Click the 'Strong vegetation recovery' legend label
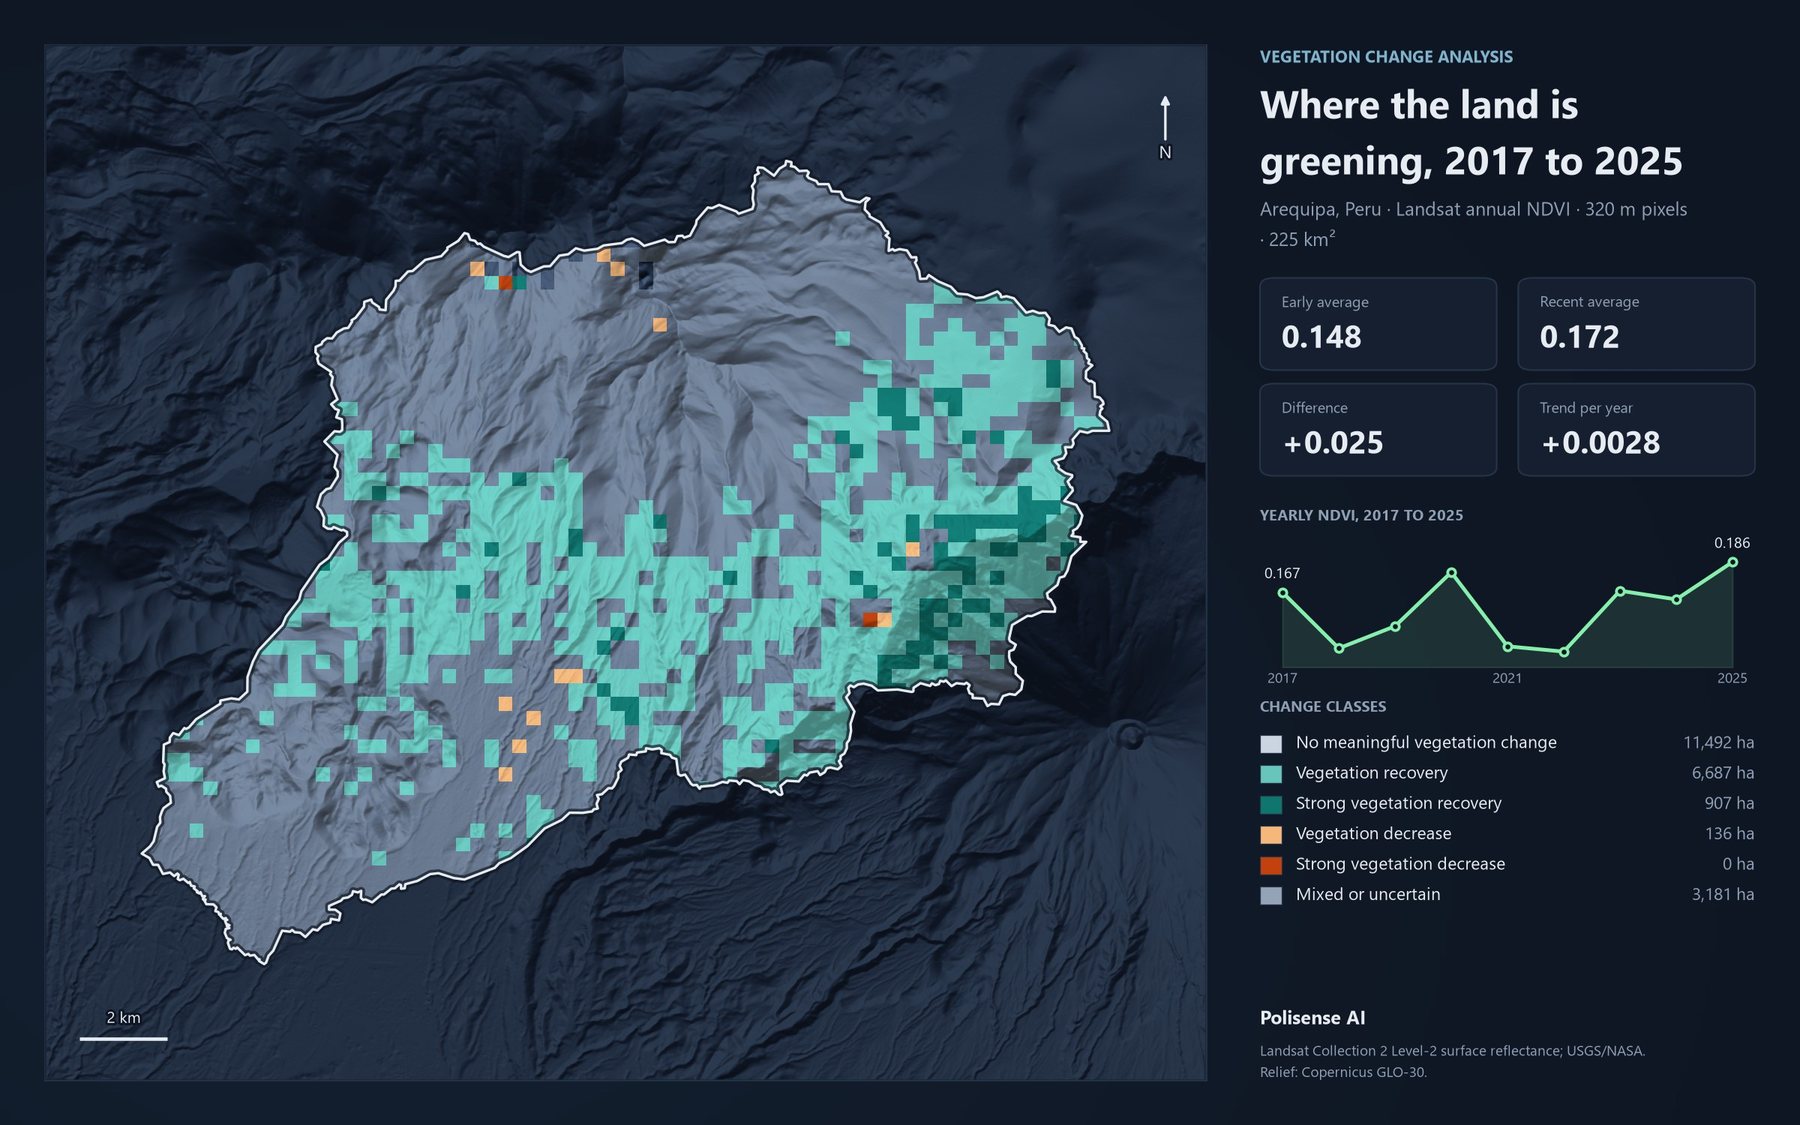 click(1399, 803)
